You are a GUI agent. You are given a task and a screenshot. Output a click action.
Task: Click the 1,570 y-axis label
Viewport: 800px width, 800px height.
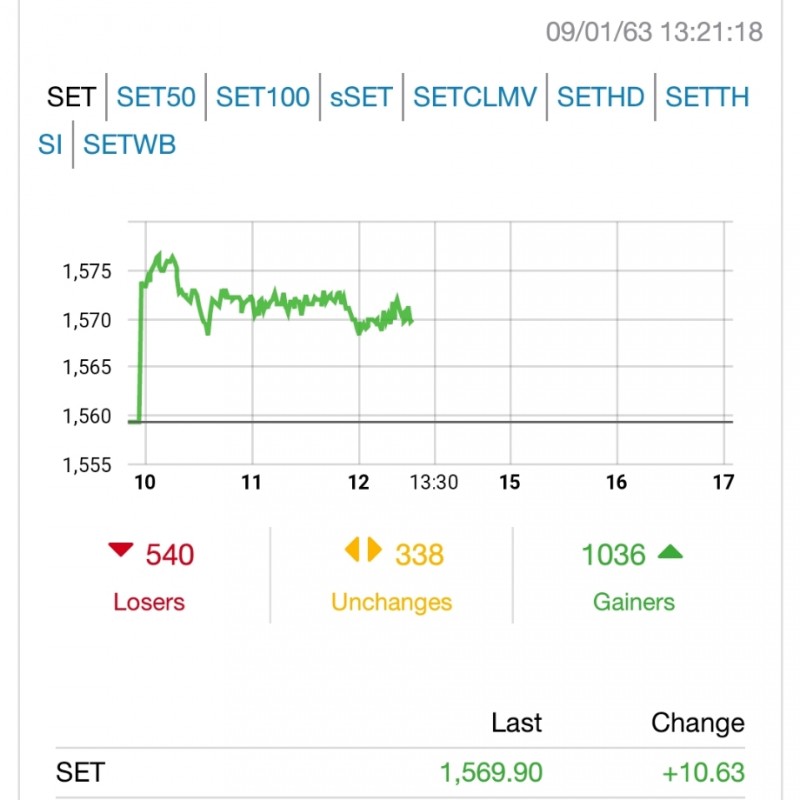(x=87, y=320)
